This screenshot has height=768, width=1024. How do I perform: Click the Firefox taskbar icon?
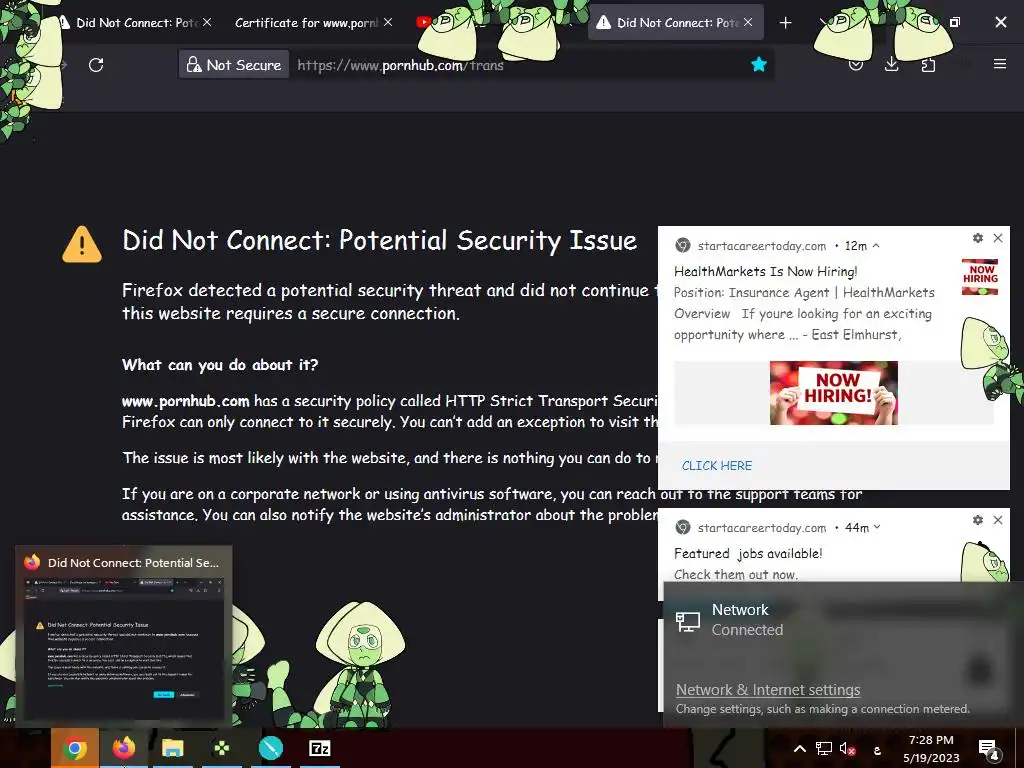coord(123,748)
